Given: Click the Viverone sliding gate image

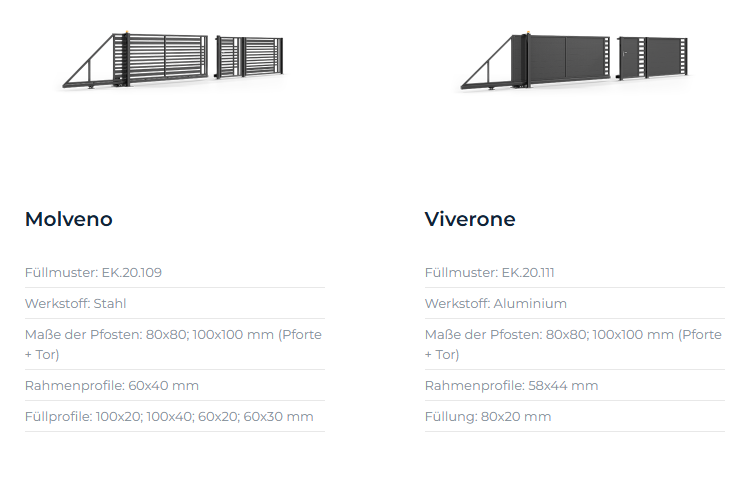Looking at the screenshot, I should tap(565, 60).
